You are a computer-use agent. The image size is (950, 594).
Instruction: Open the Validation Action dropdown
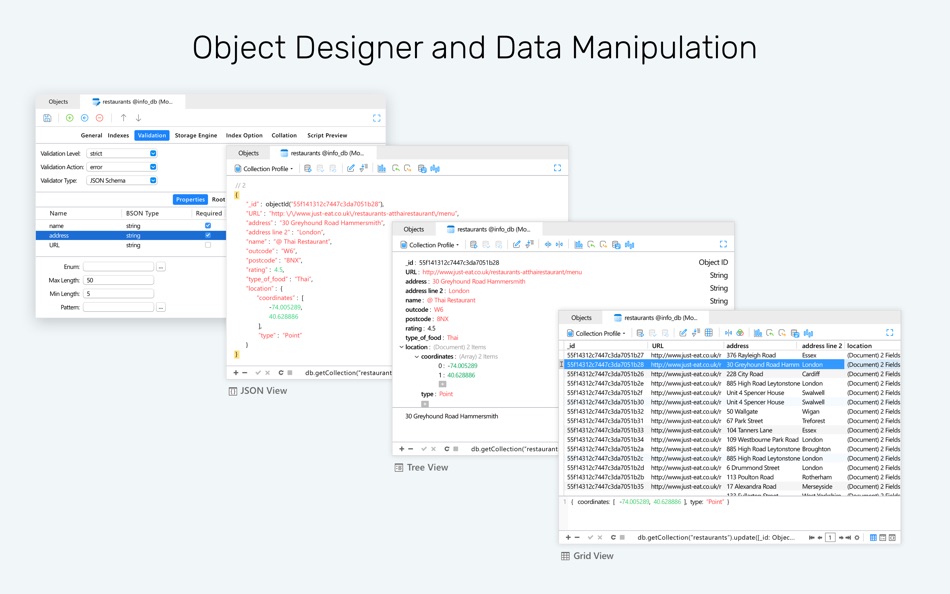click(x=122, y=167)
